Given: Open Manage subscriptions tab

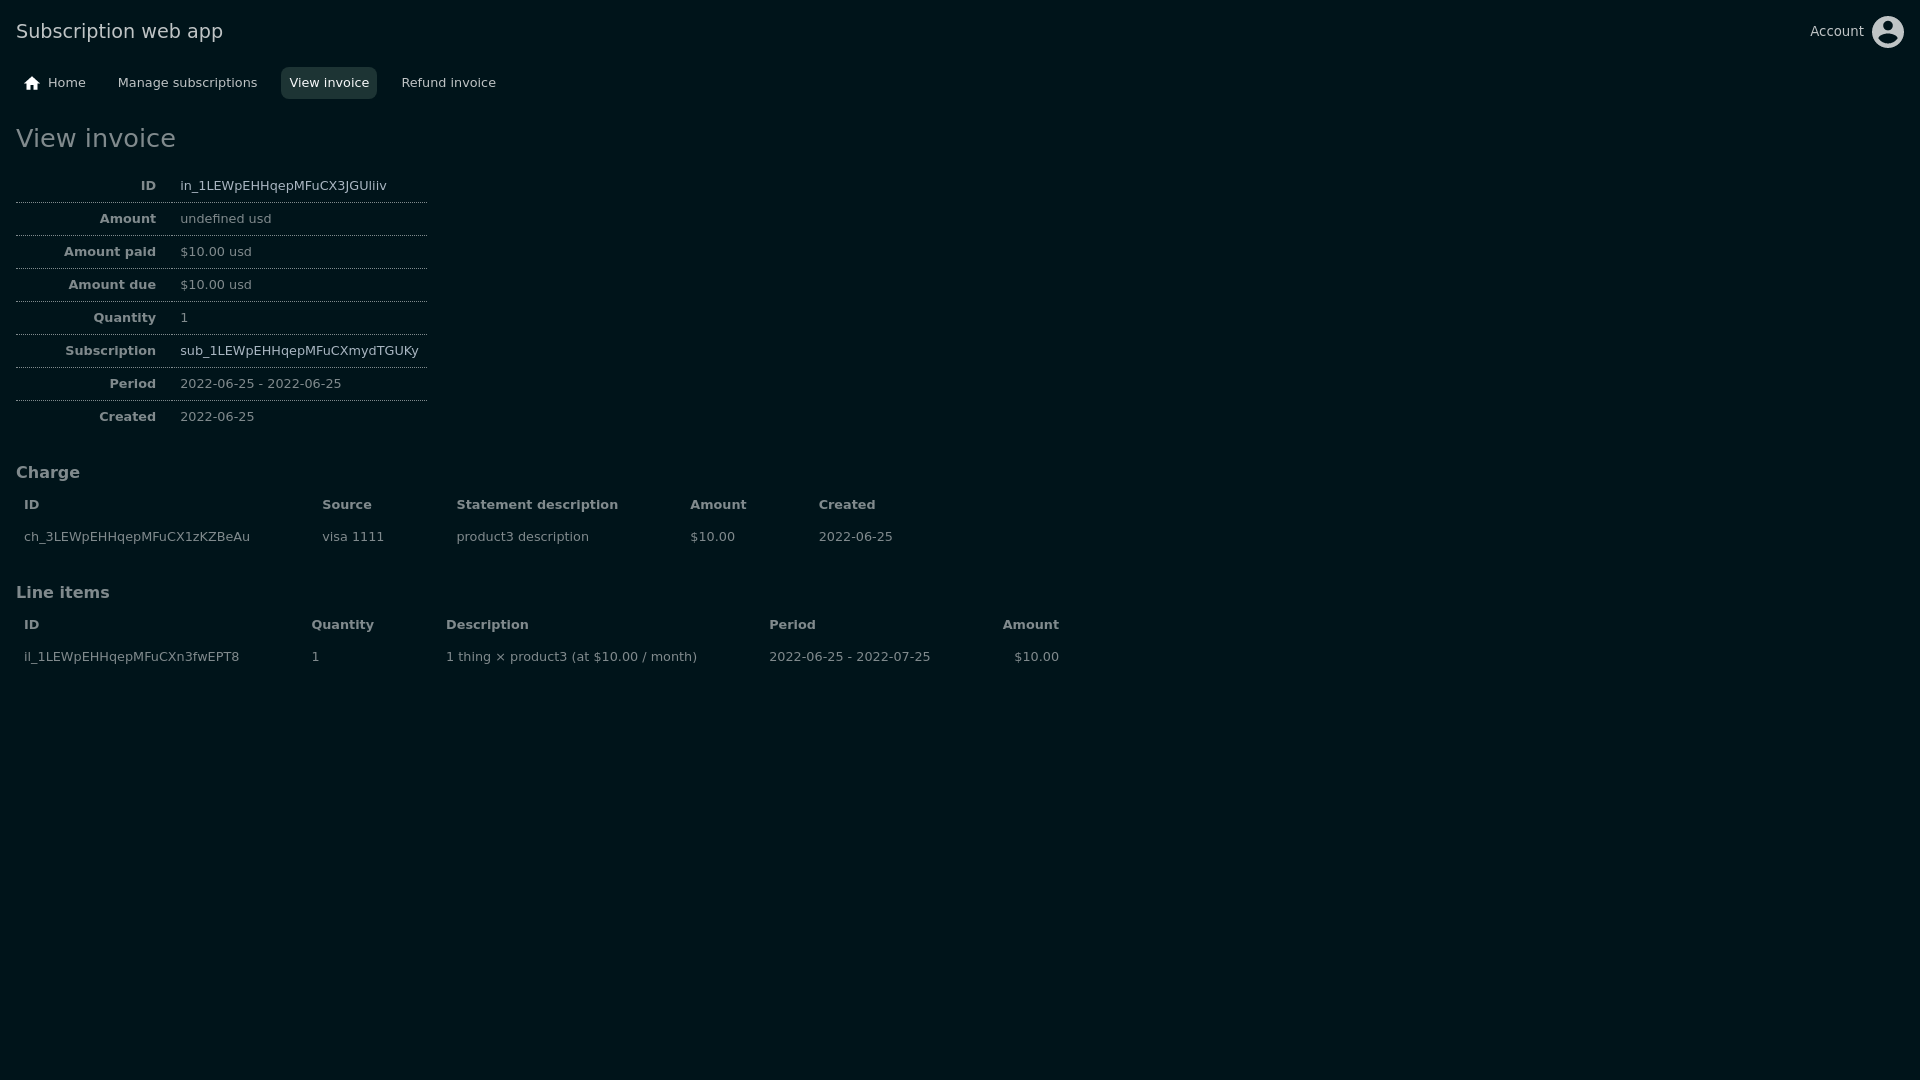Looking at the screenshot, I should tap(187, 83).
